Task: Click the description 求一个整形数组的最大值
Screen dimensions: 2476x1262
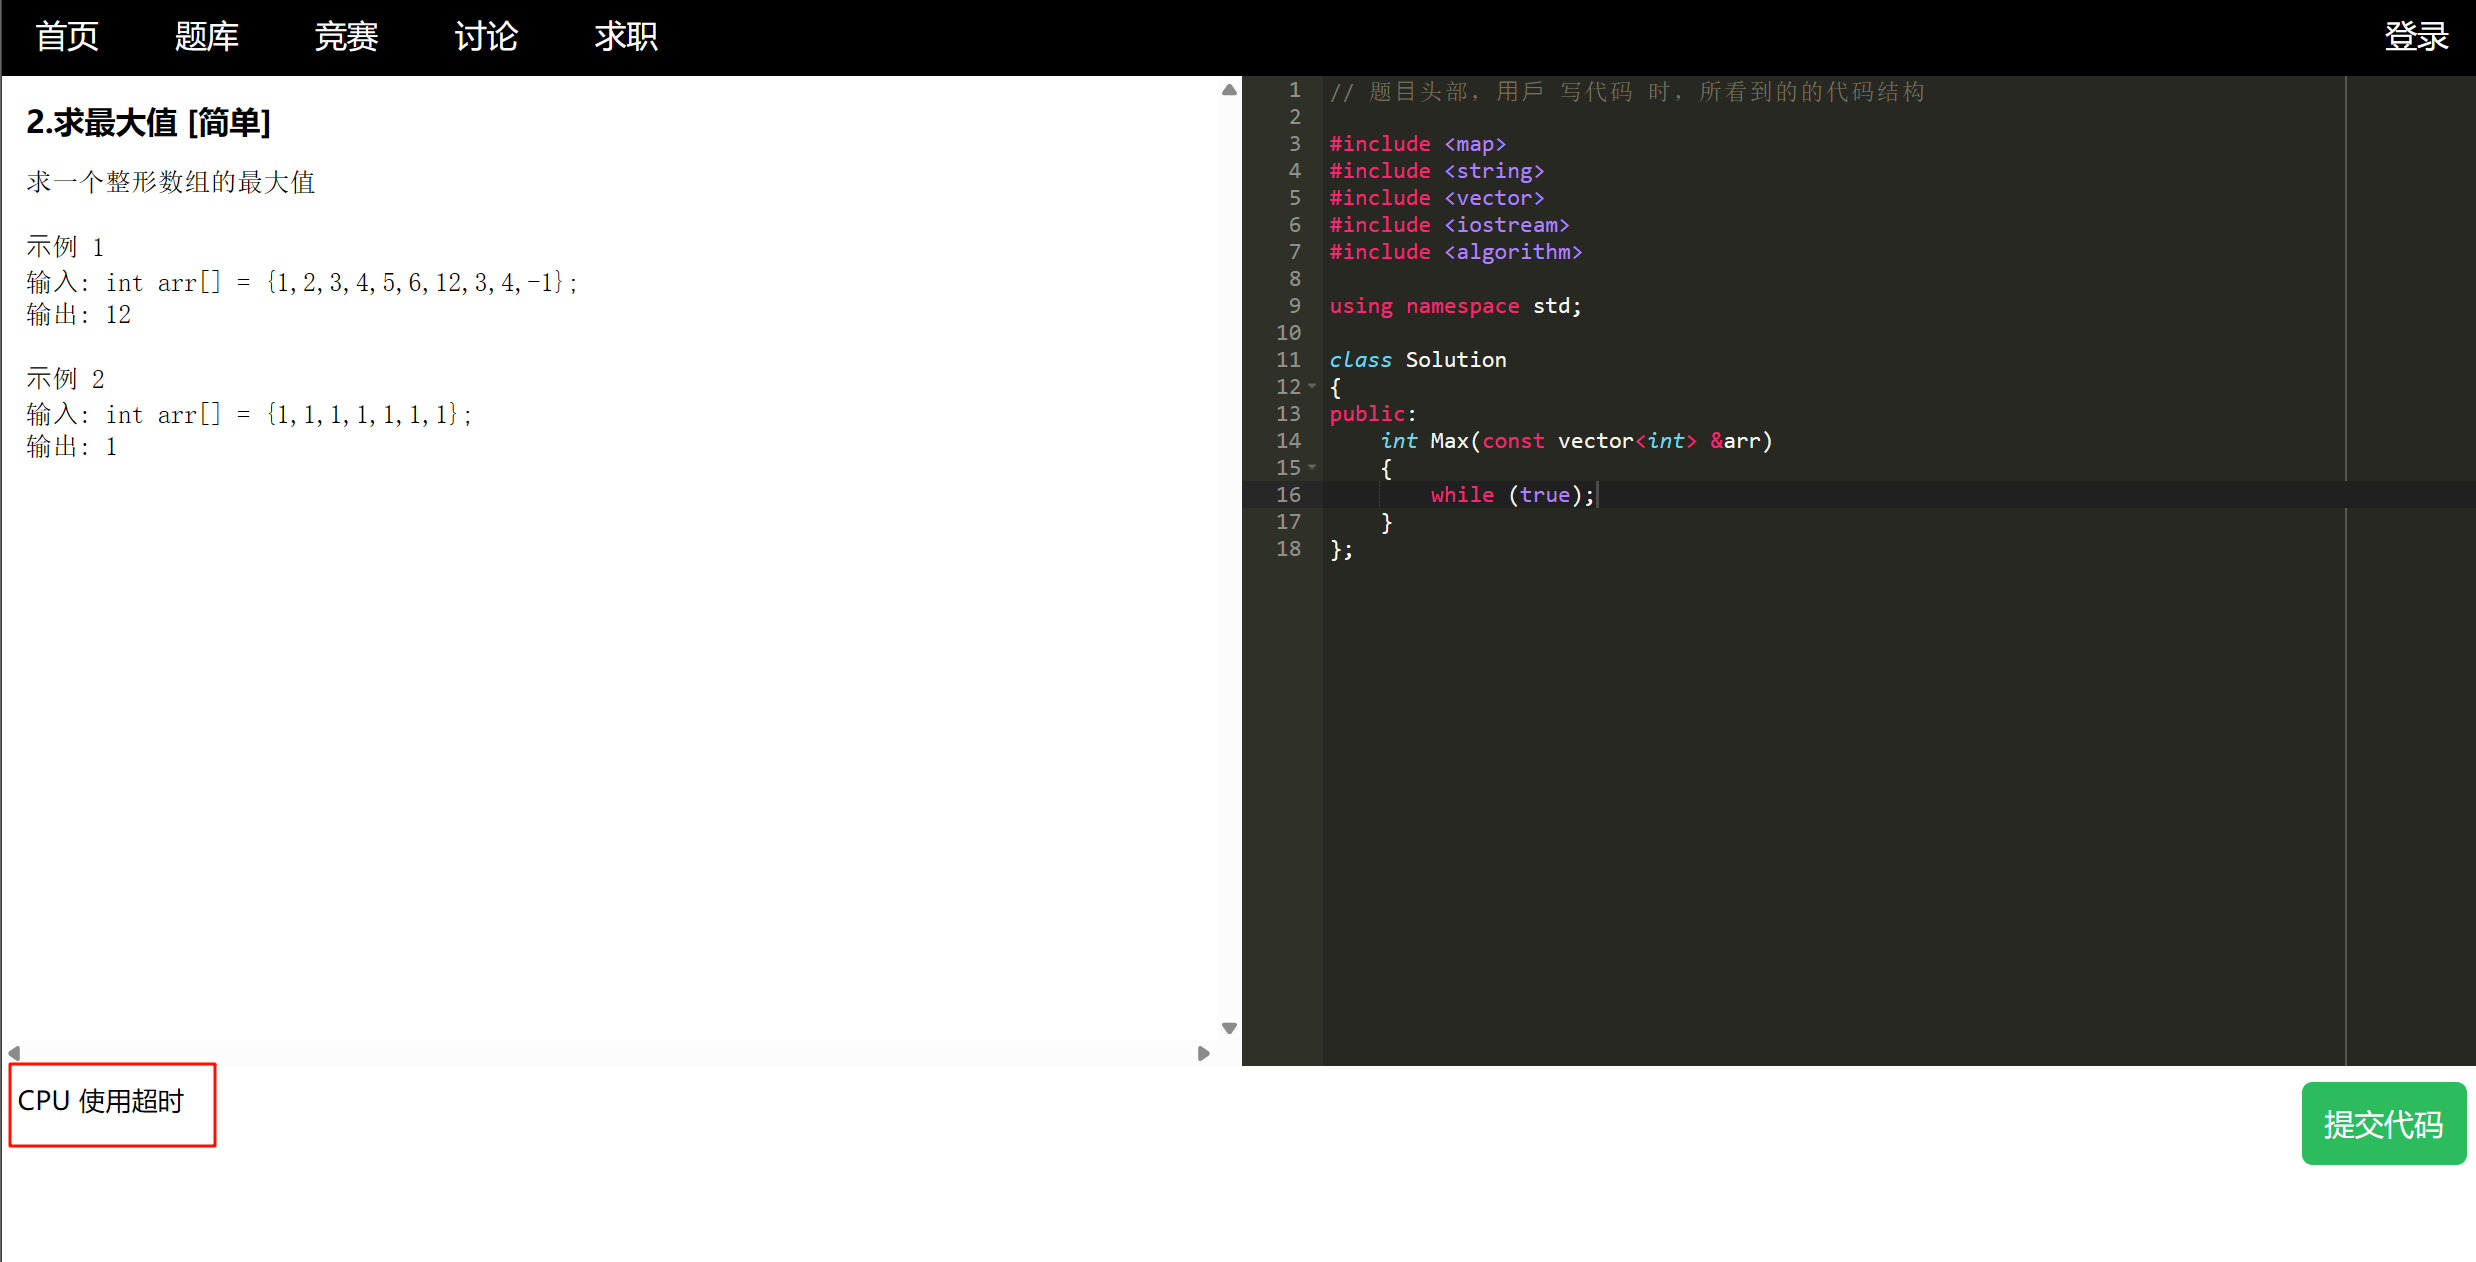Action: pos(171,182)
